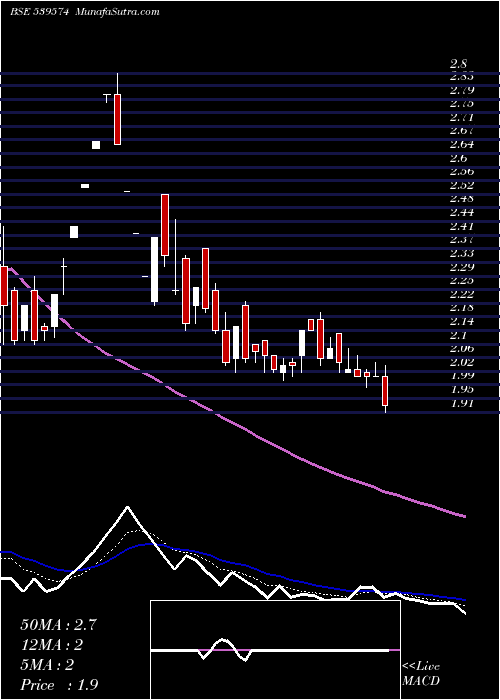Screen dimensions: 500x700
Task: Click the 2.64 price axis label
Action: coord(462,144)
